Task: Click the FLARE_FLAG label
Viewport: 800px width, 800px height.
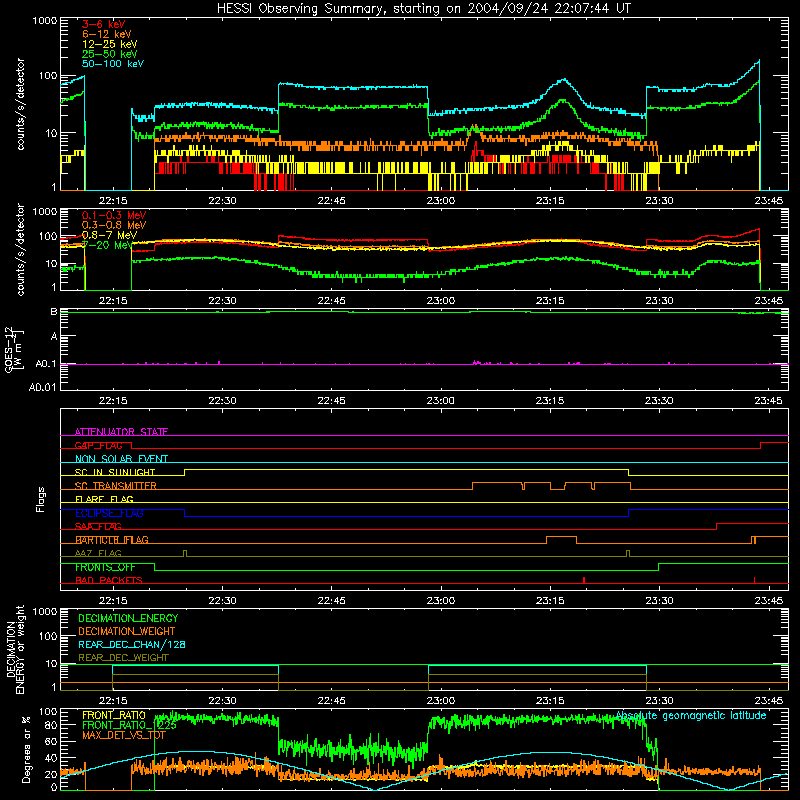Action: (x=104, y=499)
